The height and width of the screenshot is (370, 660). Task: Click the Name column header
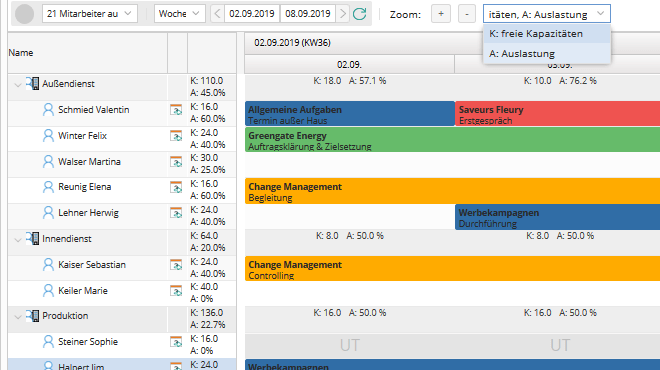click(x=88, y=53)
